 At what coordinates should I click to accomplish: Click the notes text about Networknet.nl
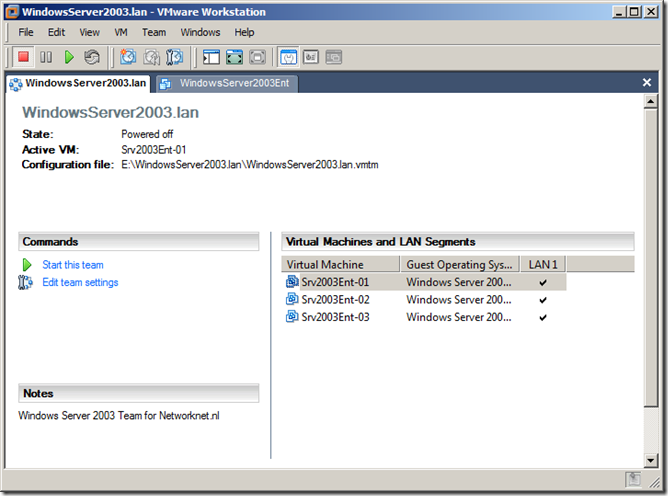point(119,415)
